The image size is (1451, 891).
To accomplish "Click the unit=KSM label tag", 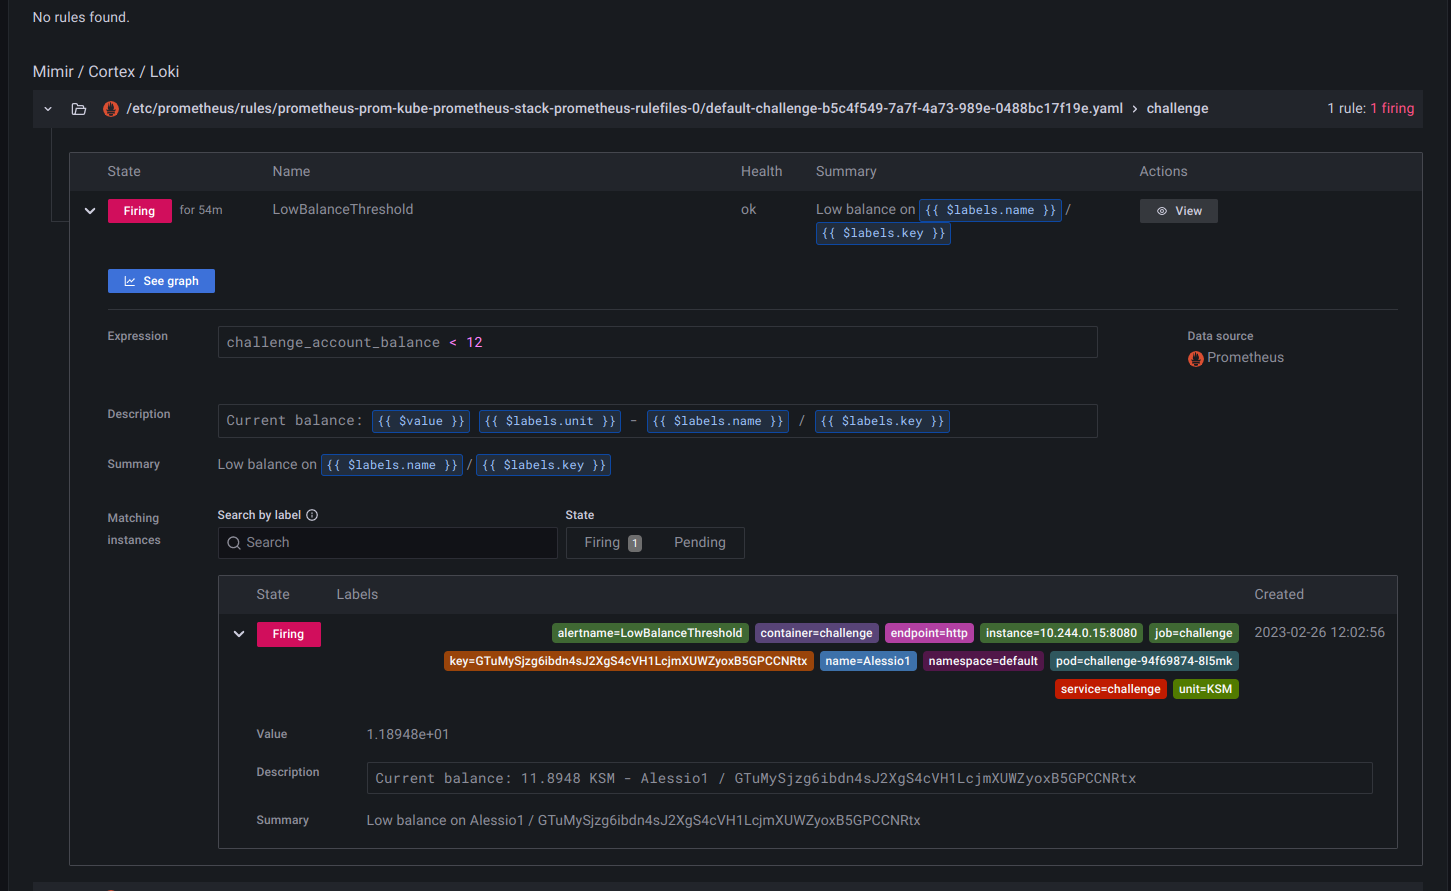I will pyautogui.click(x=1205, y=689).
